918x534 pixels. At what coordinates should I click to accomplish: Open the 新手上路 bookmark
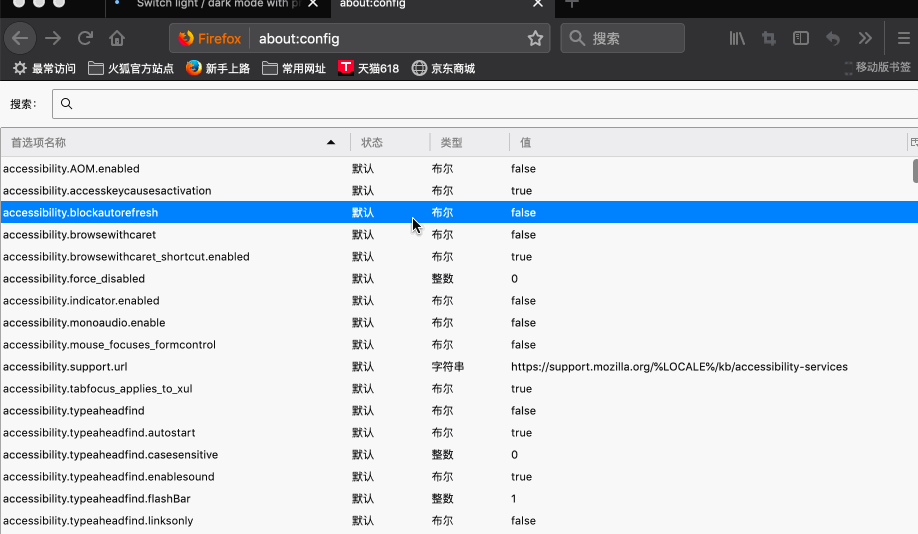(x=218, y=69)
